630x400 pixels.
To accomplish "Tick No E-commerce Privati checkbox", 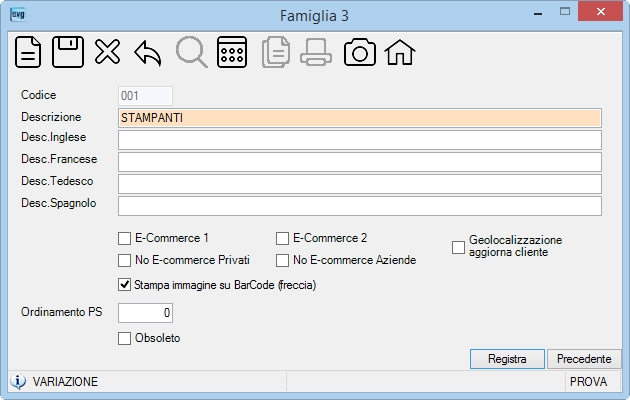I will point(125,260).
